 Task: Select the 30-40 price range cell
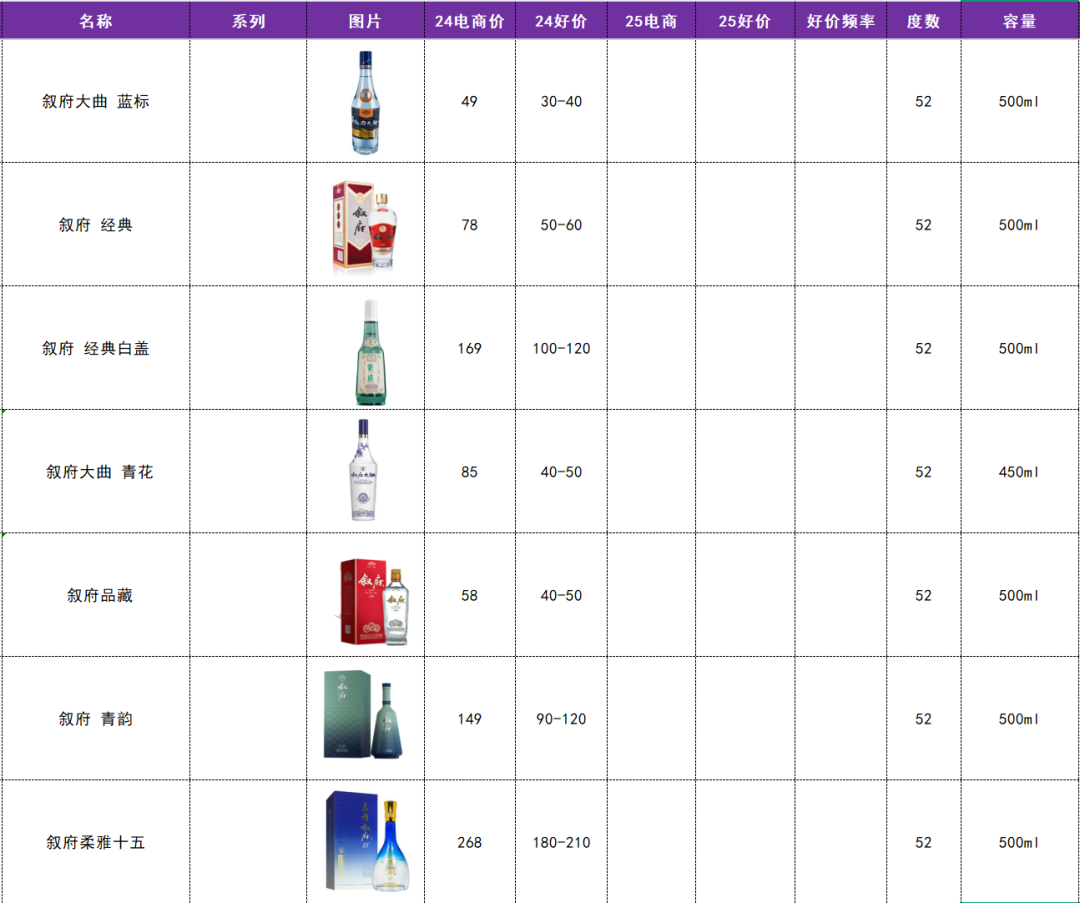pyautogui.click(x=561, y=101)
